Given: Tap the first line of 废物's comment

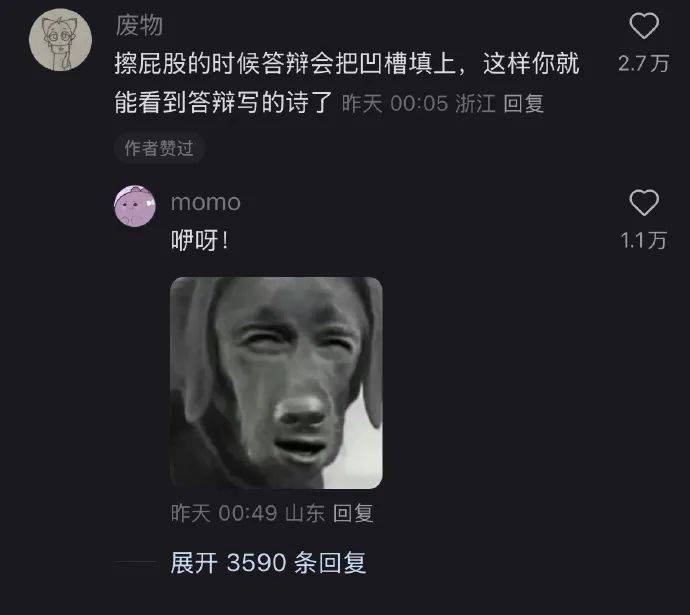Looking at the screenshot, I should click(347, 64).
